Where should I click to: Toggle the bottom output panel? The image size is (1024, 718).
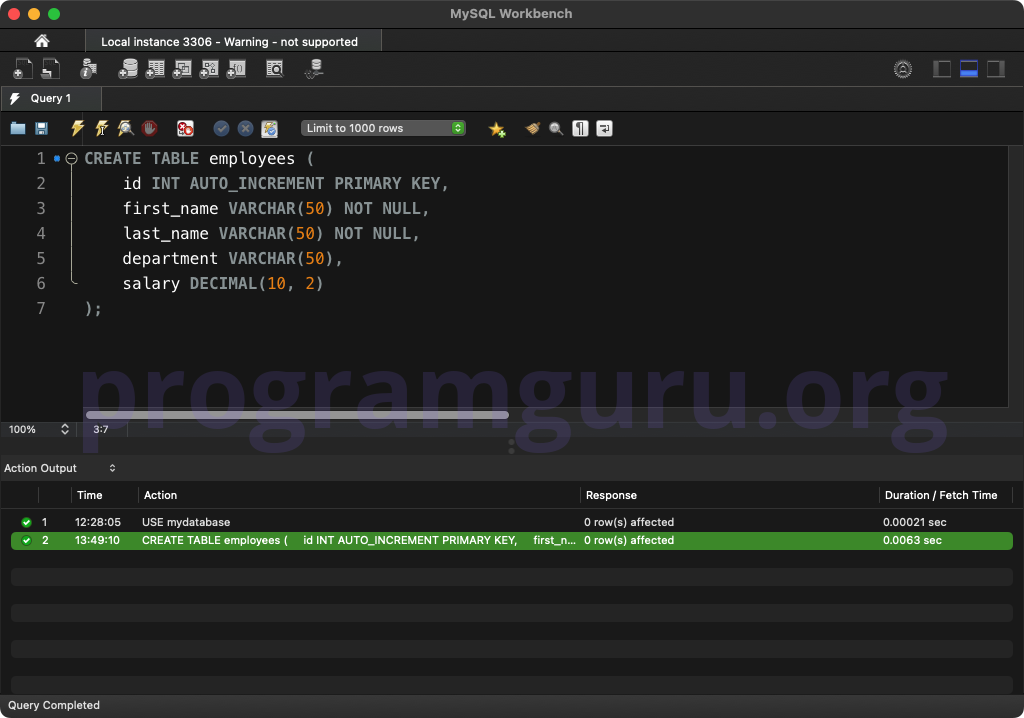point(968,69)
